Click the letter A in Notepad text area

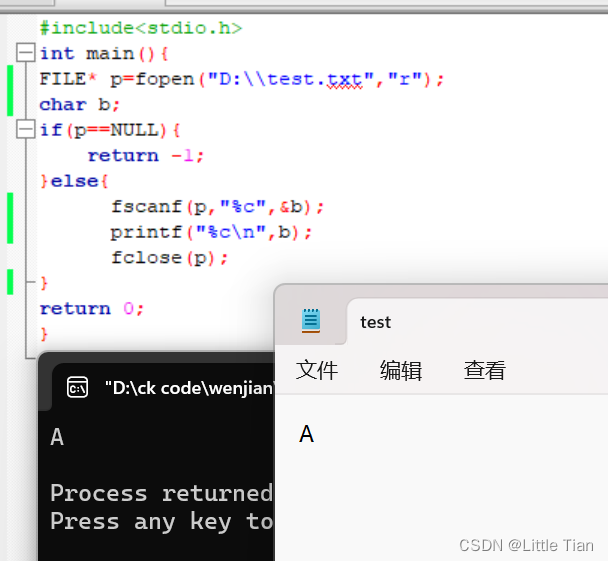click(306, 434)
